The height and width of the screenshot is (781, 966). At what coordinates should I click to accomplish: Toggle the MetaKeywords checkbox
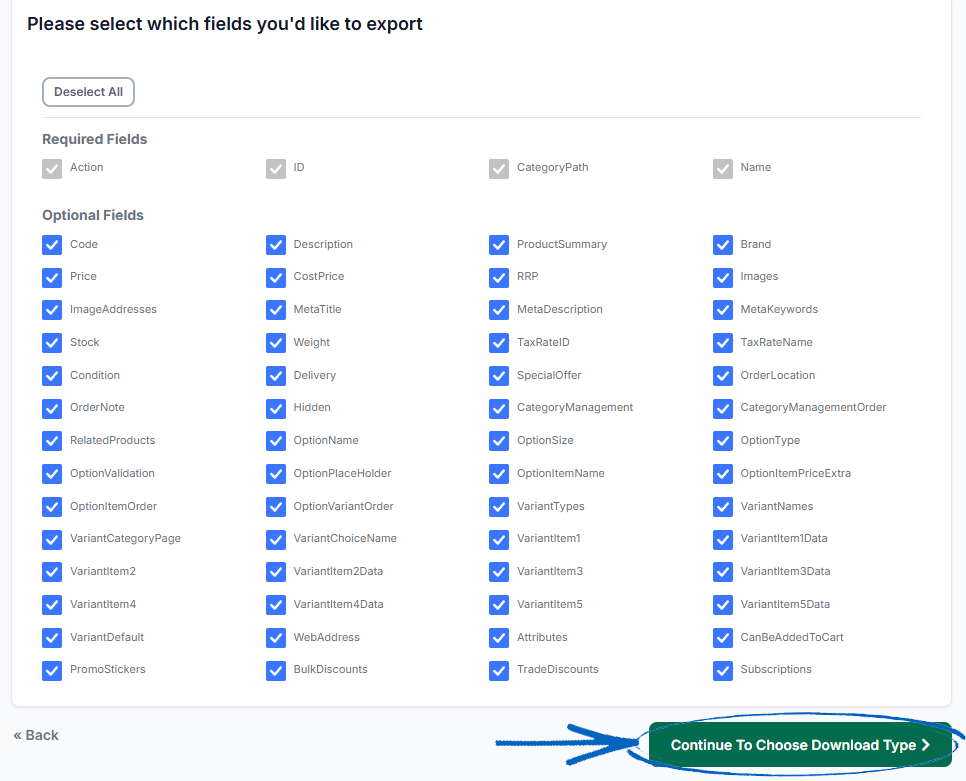point(723,310)
